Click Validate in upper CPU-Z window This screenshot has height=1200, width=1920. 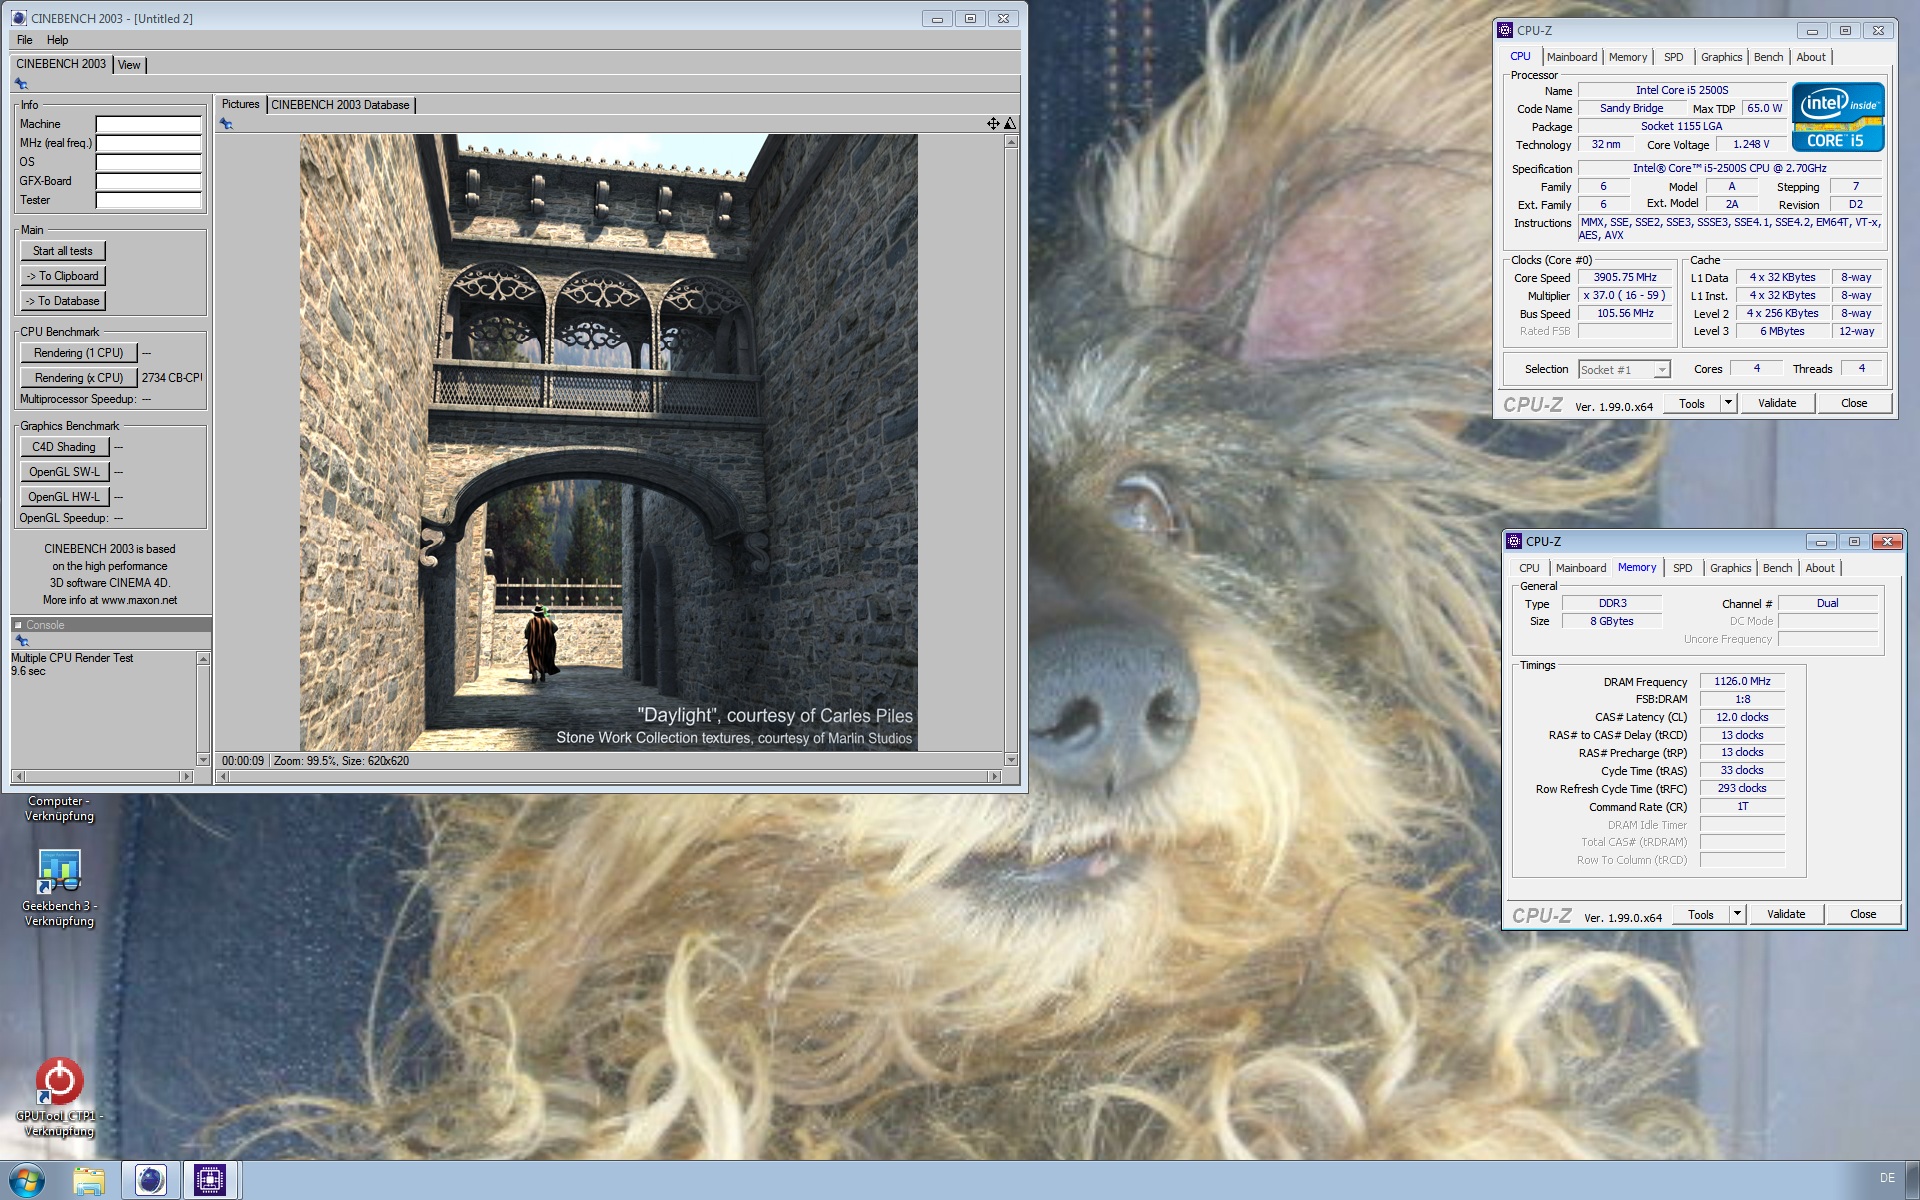click(1777, 403)
